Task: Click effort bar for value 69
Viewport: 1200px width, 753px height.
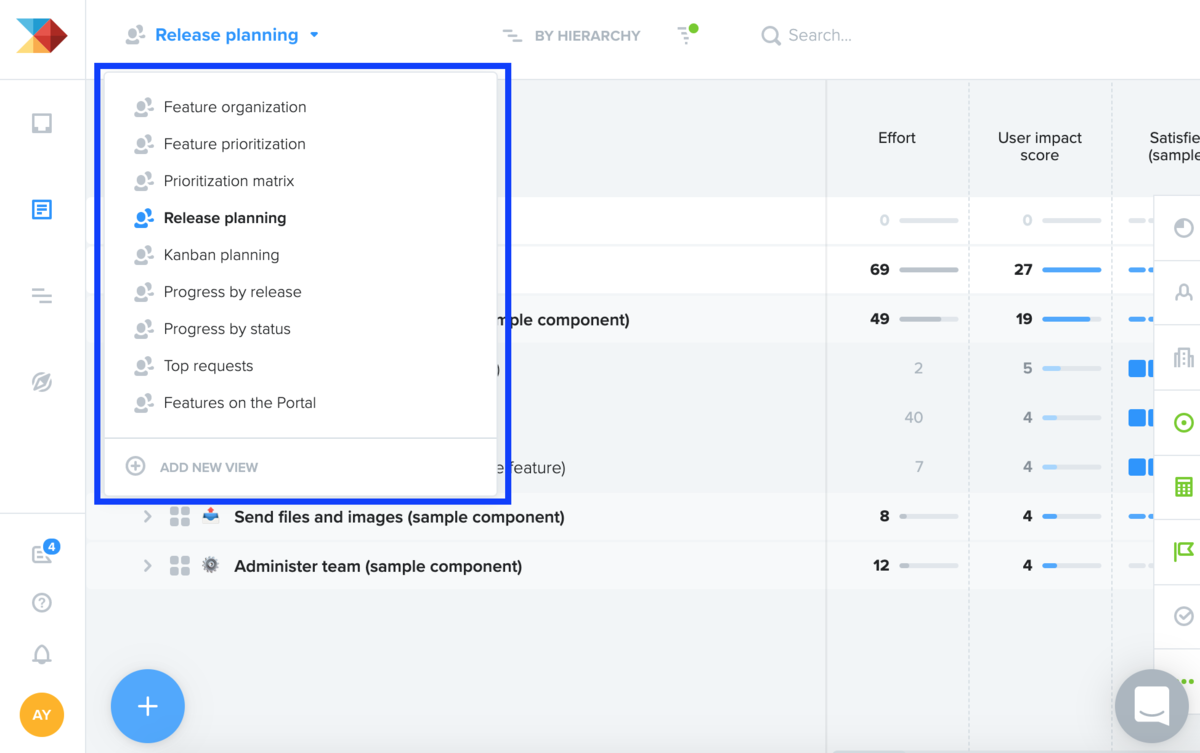Action: [x=929, y=270]
